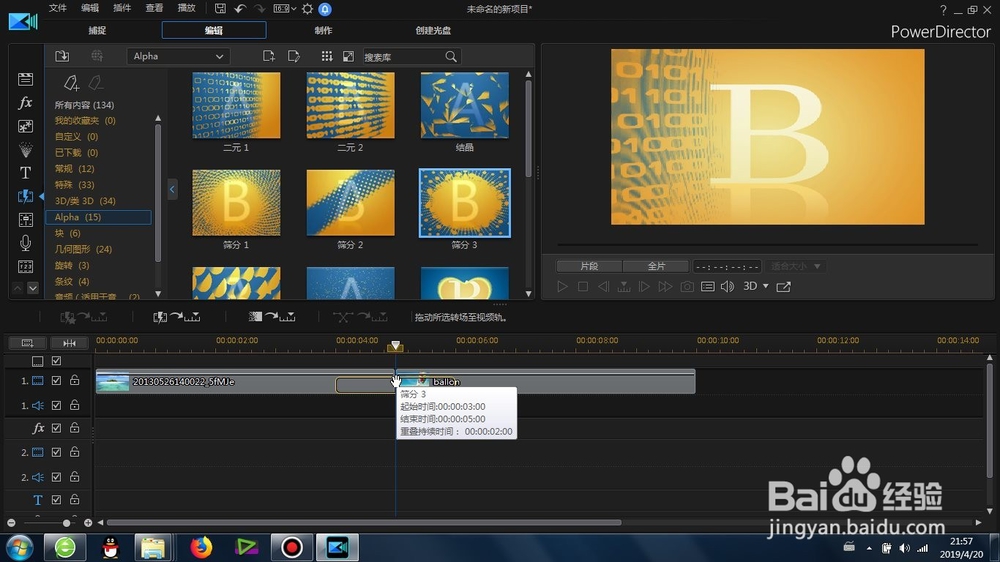
Task: Select the 几何图形 (24) category
Action: [83, 249]
